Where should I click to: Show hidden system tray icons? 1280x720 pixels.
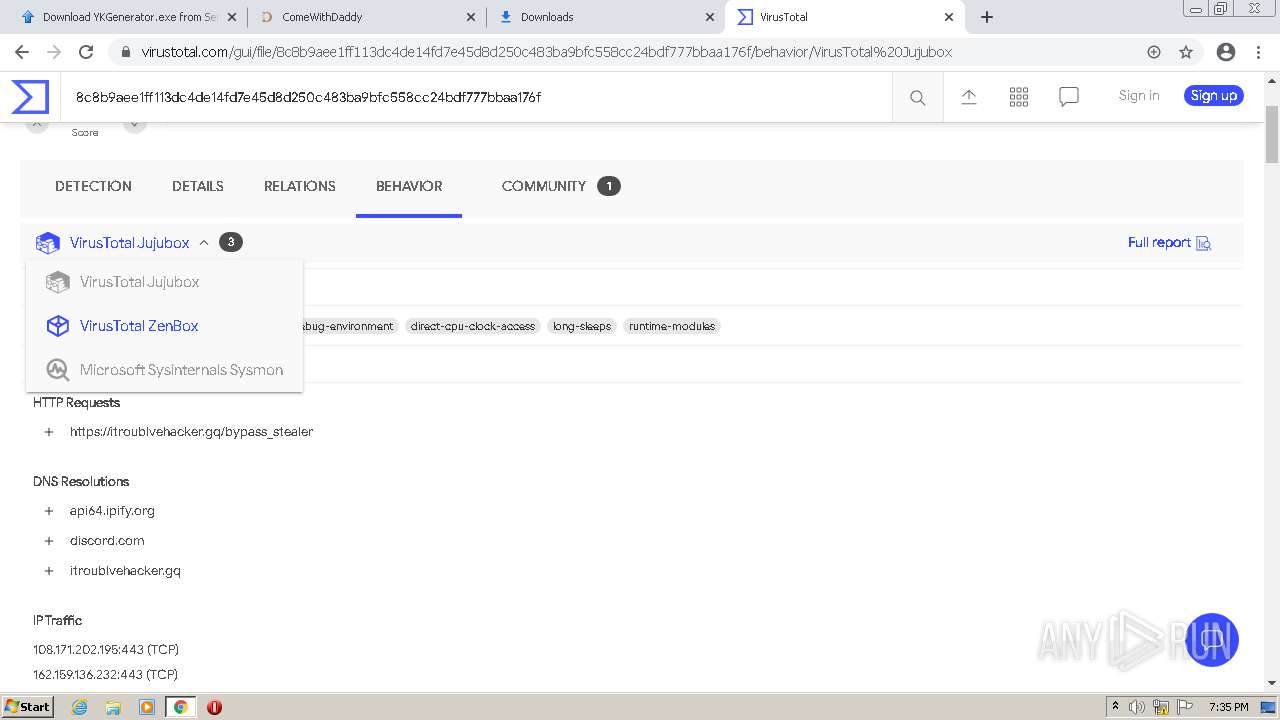(x=1115, y=707)
